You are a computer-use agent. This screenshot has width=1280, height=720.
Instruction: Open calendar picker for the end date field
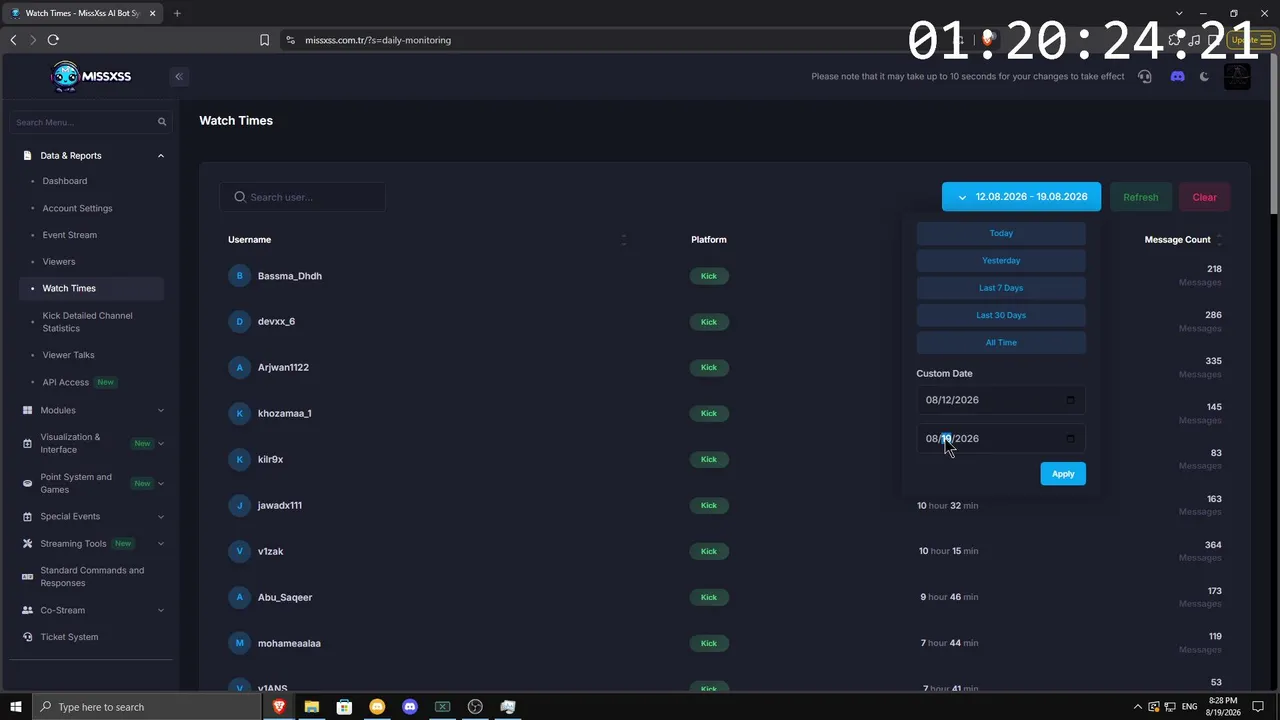(1070, 438)
